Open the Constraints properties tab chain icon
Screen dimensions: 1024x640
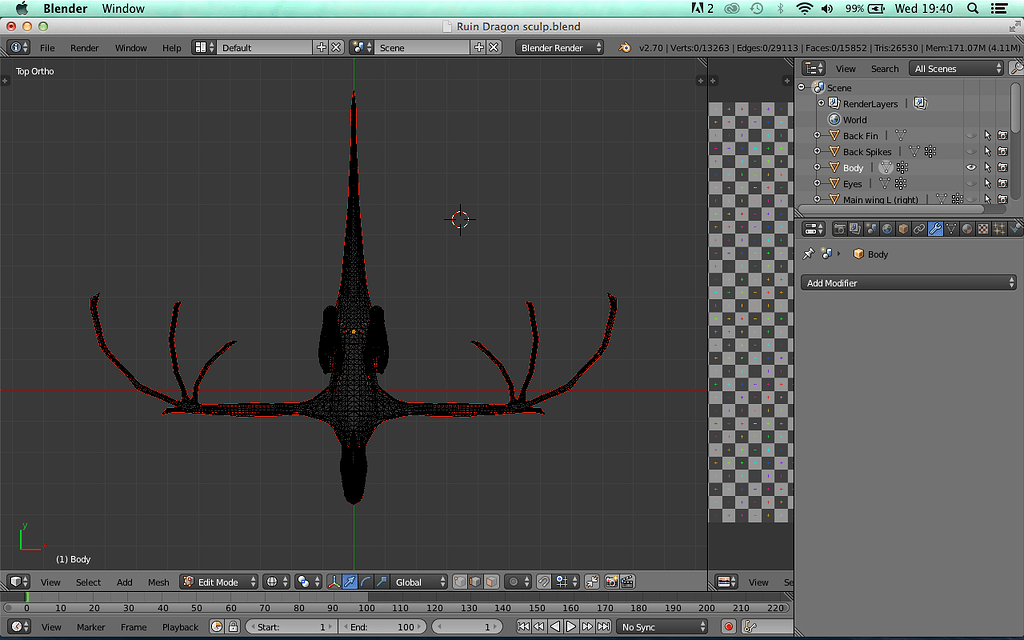point(919,229)
